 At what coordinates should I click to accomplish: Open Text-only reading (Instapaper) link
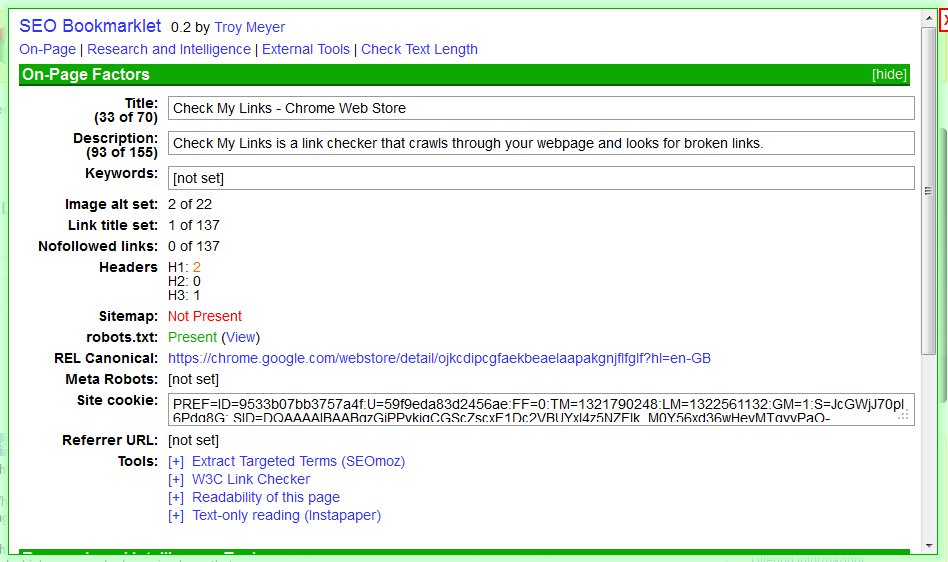(287, 516)
